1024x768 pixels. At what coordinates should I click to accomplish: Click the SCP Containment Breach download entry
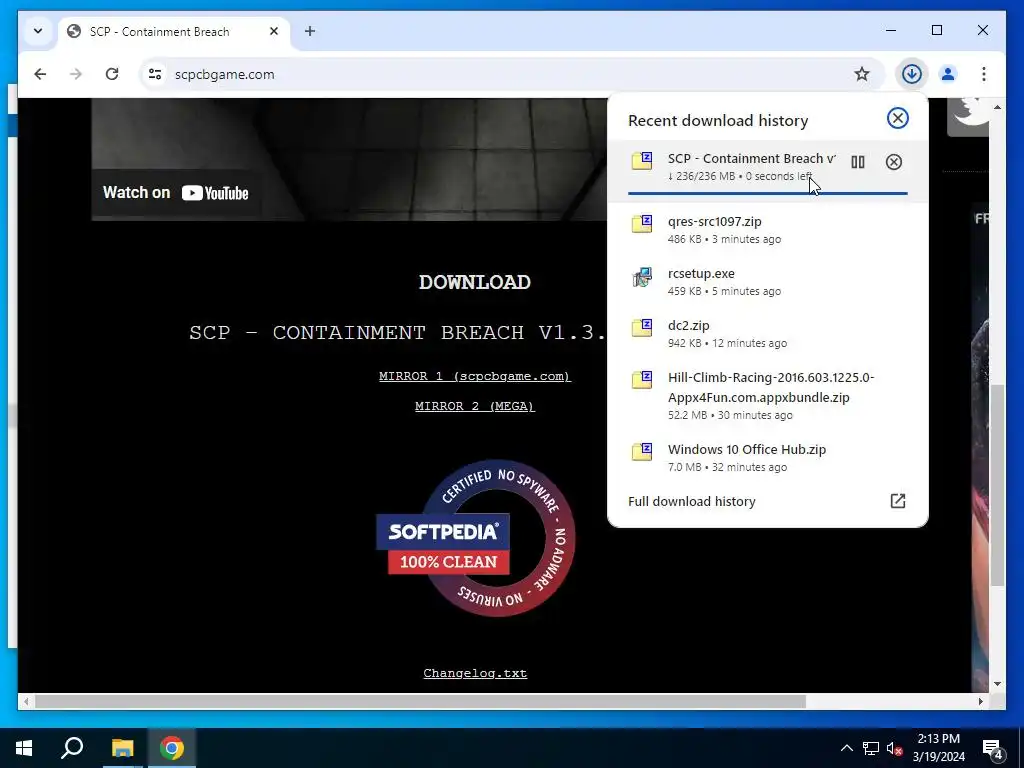point(767,171)
